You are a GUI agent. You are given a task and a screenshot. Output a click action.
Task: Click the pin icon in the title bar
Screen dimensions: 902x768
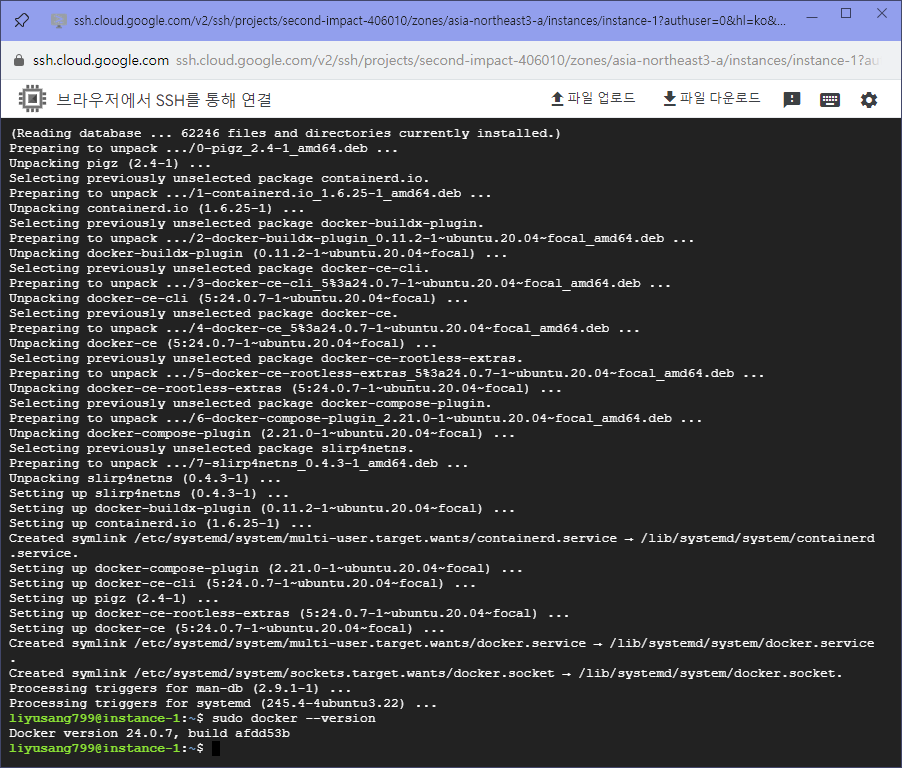point(22,21)
